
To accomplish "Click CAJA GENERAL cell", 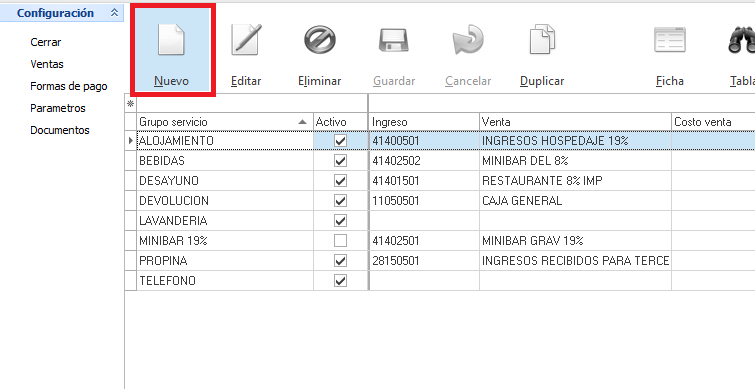I will [x=575, y=200].
